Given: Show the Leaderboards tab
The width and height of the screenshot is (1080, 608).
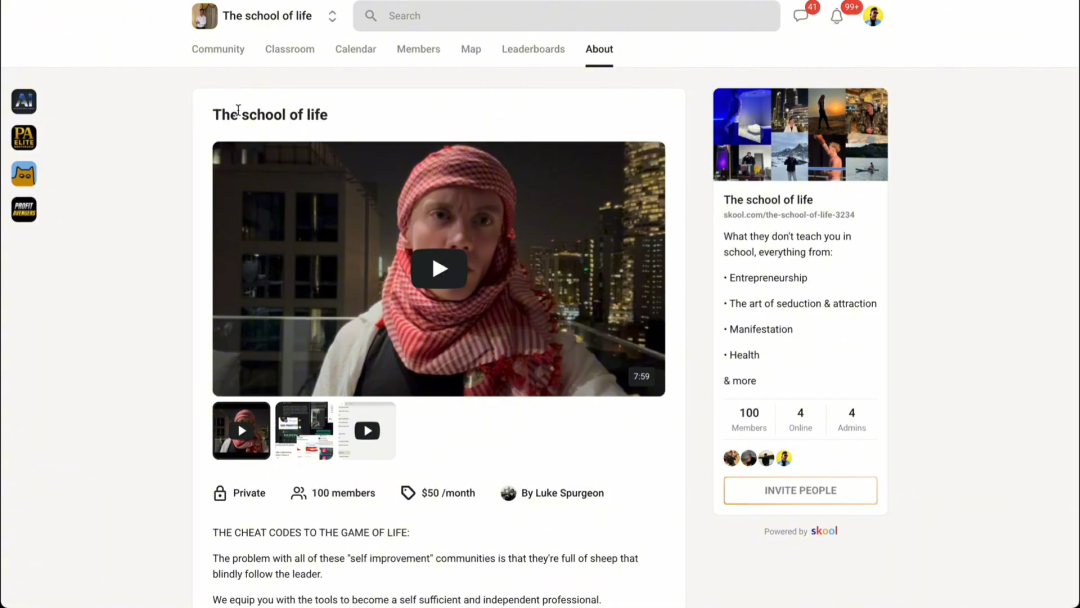Looking at the screenshot, I should point(533,49).
